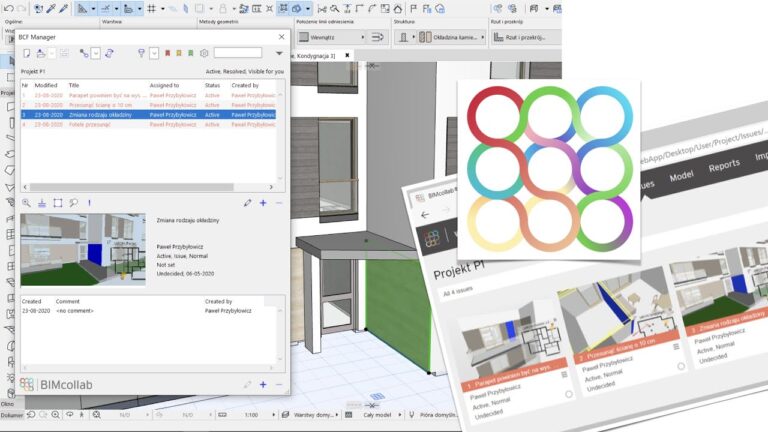Click the blue plus icon to add an issue

pos(263,202)
